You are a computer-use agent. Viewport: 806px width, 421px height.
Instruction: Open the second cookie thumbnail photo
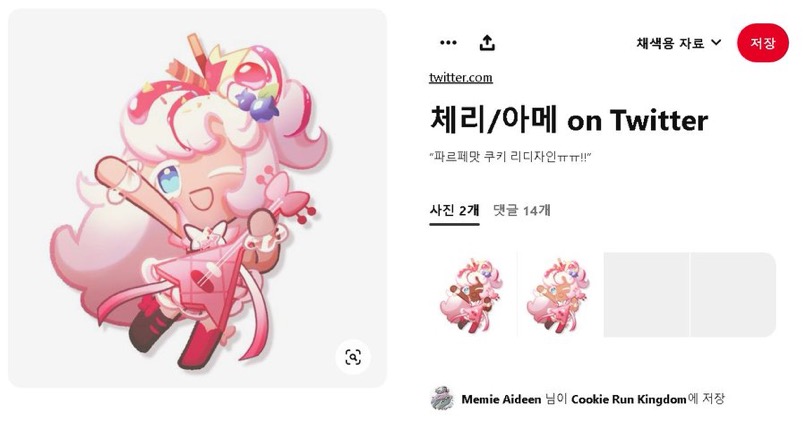click(560, 295)
